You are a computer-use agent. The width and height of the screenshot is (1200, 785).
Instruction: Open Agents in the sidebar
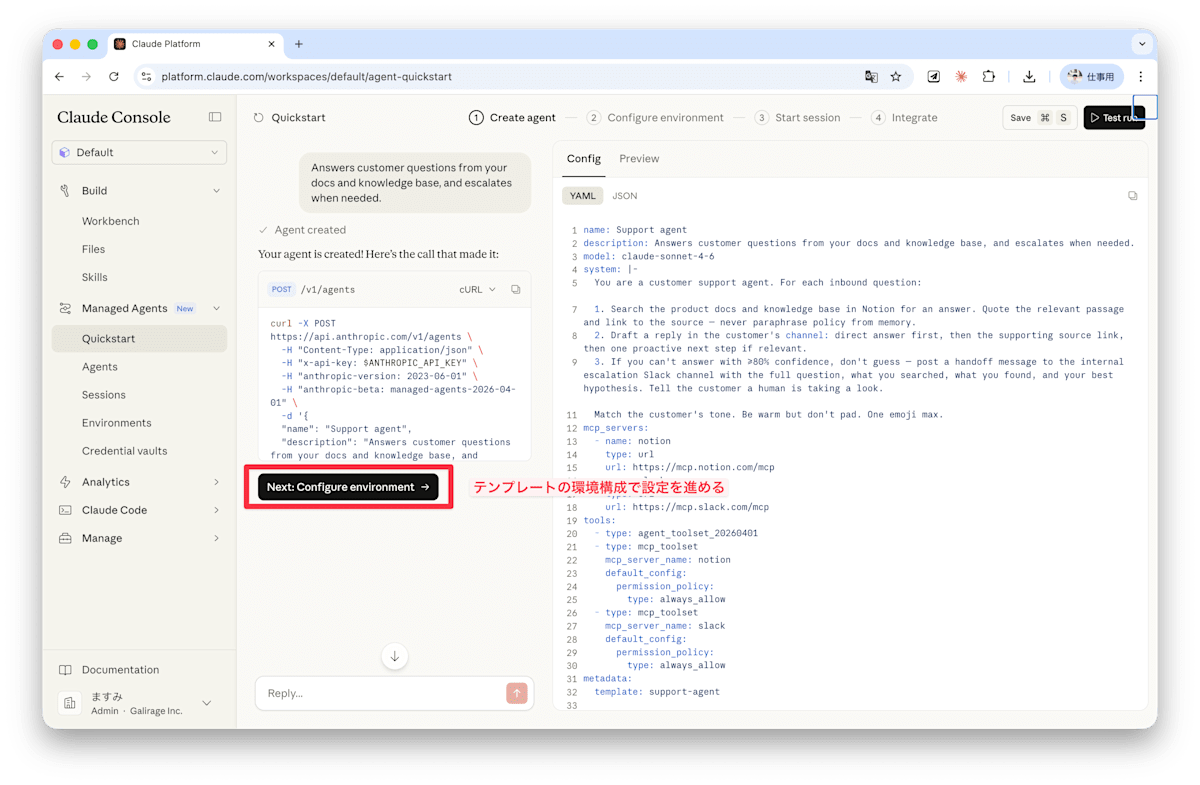tap(100, 367)
